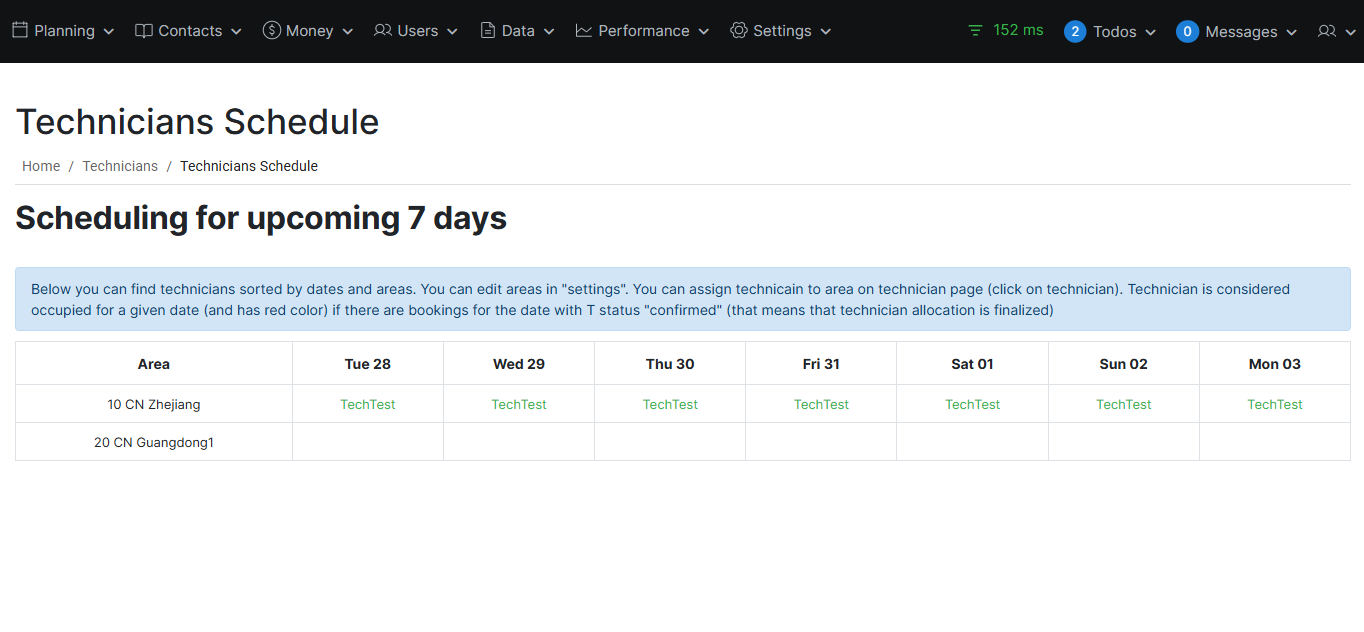1364x632 pixels.
Task: Click the people icon beside Users
Action: pyautogui.click(x=383, y=31)
